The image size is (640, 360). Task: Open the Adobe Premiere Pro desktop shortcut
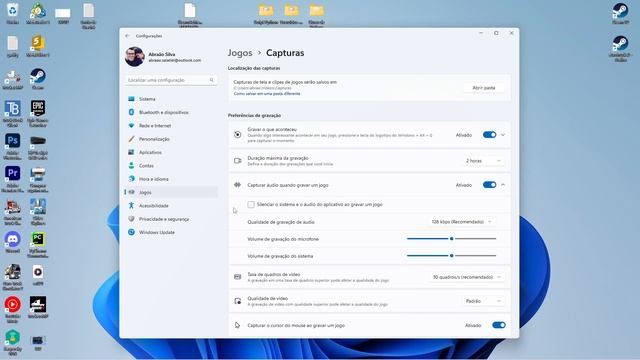tap(13, 179)
